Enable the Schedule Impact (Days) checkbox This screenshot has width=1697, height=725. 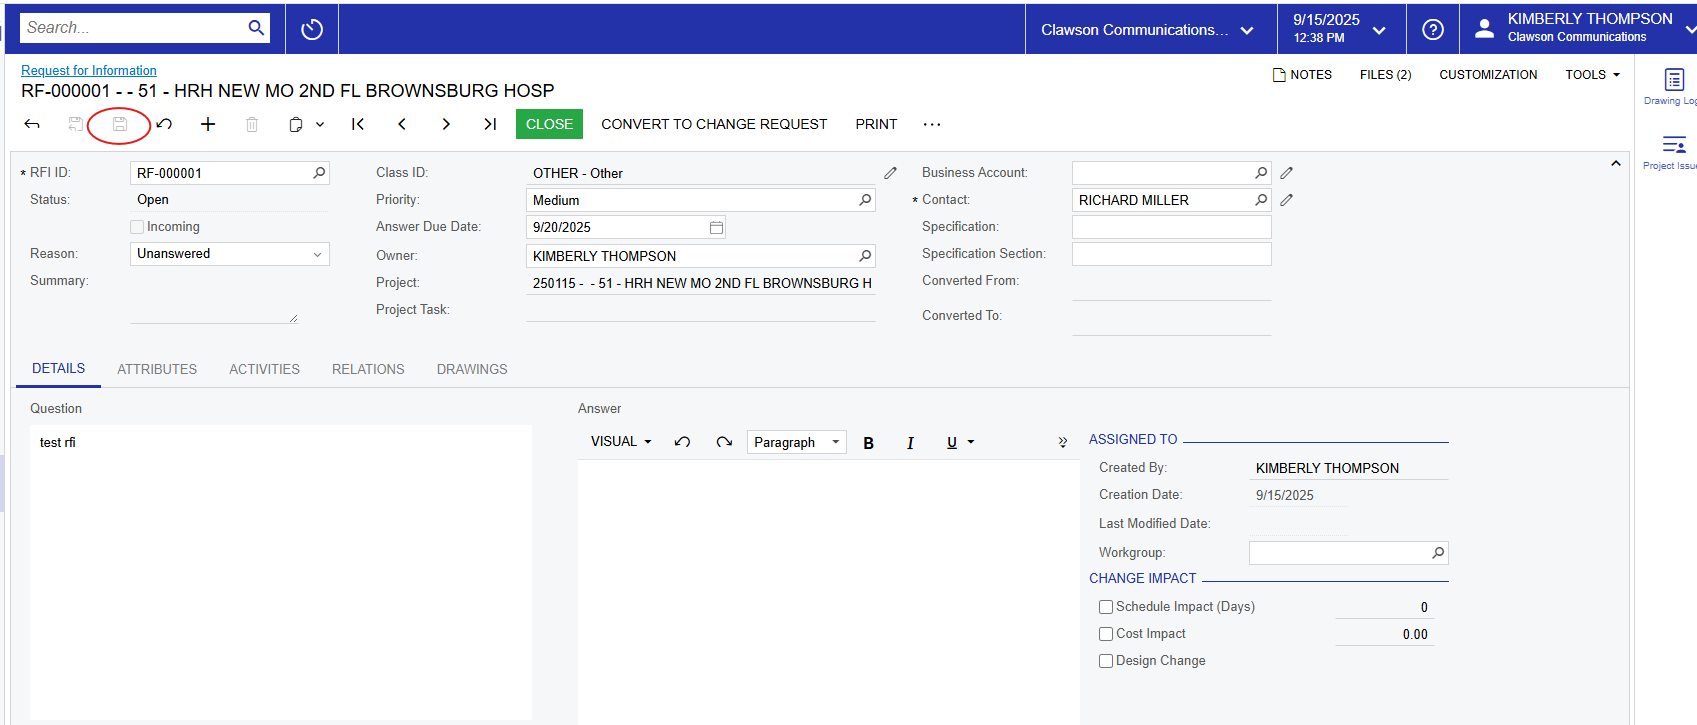click(1106, 607)
